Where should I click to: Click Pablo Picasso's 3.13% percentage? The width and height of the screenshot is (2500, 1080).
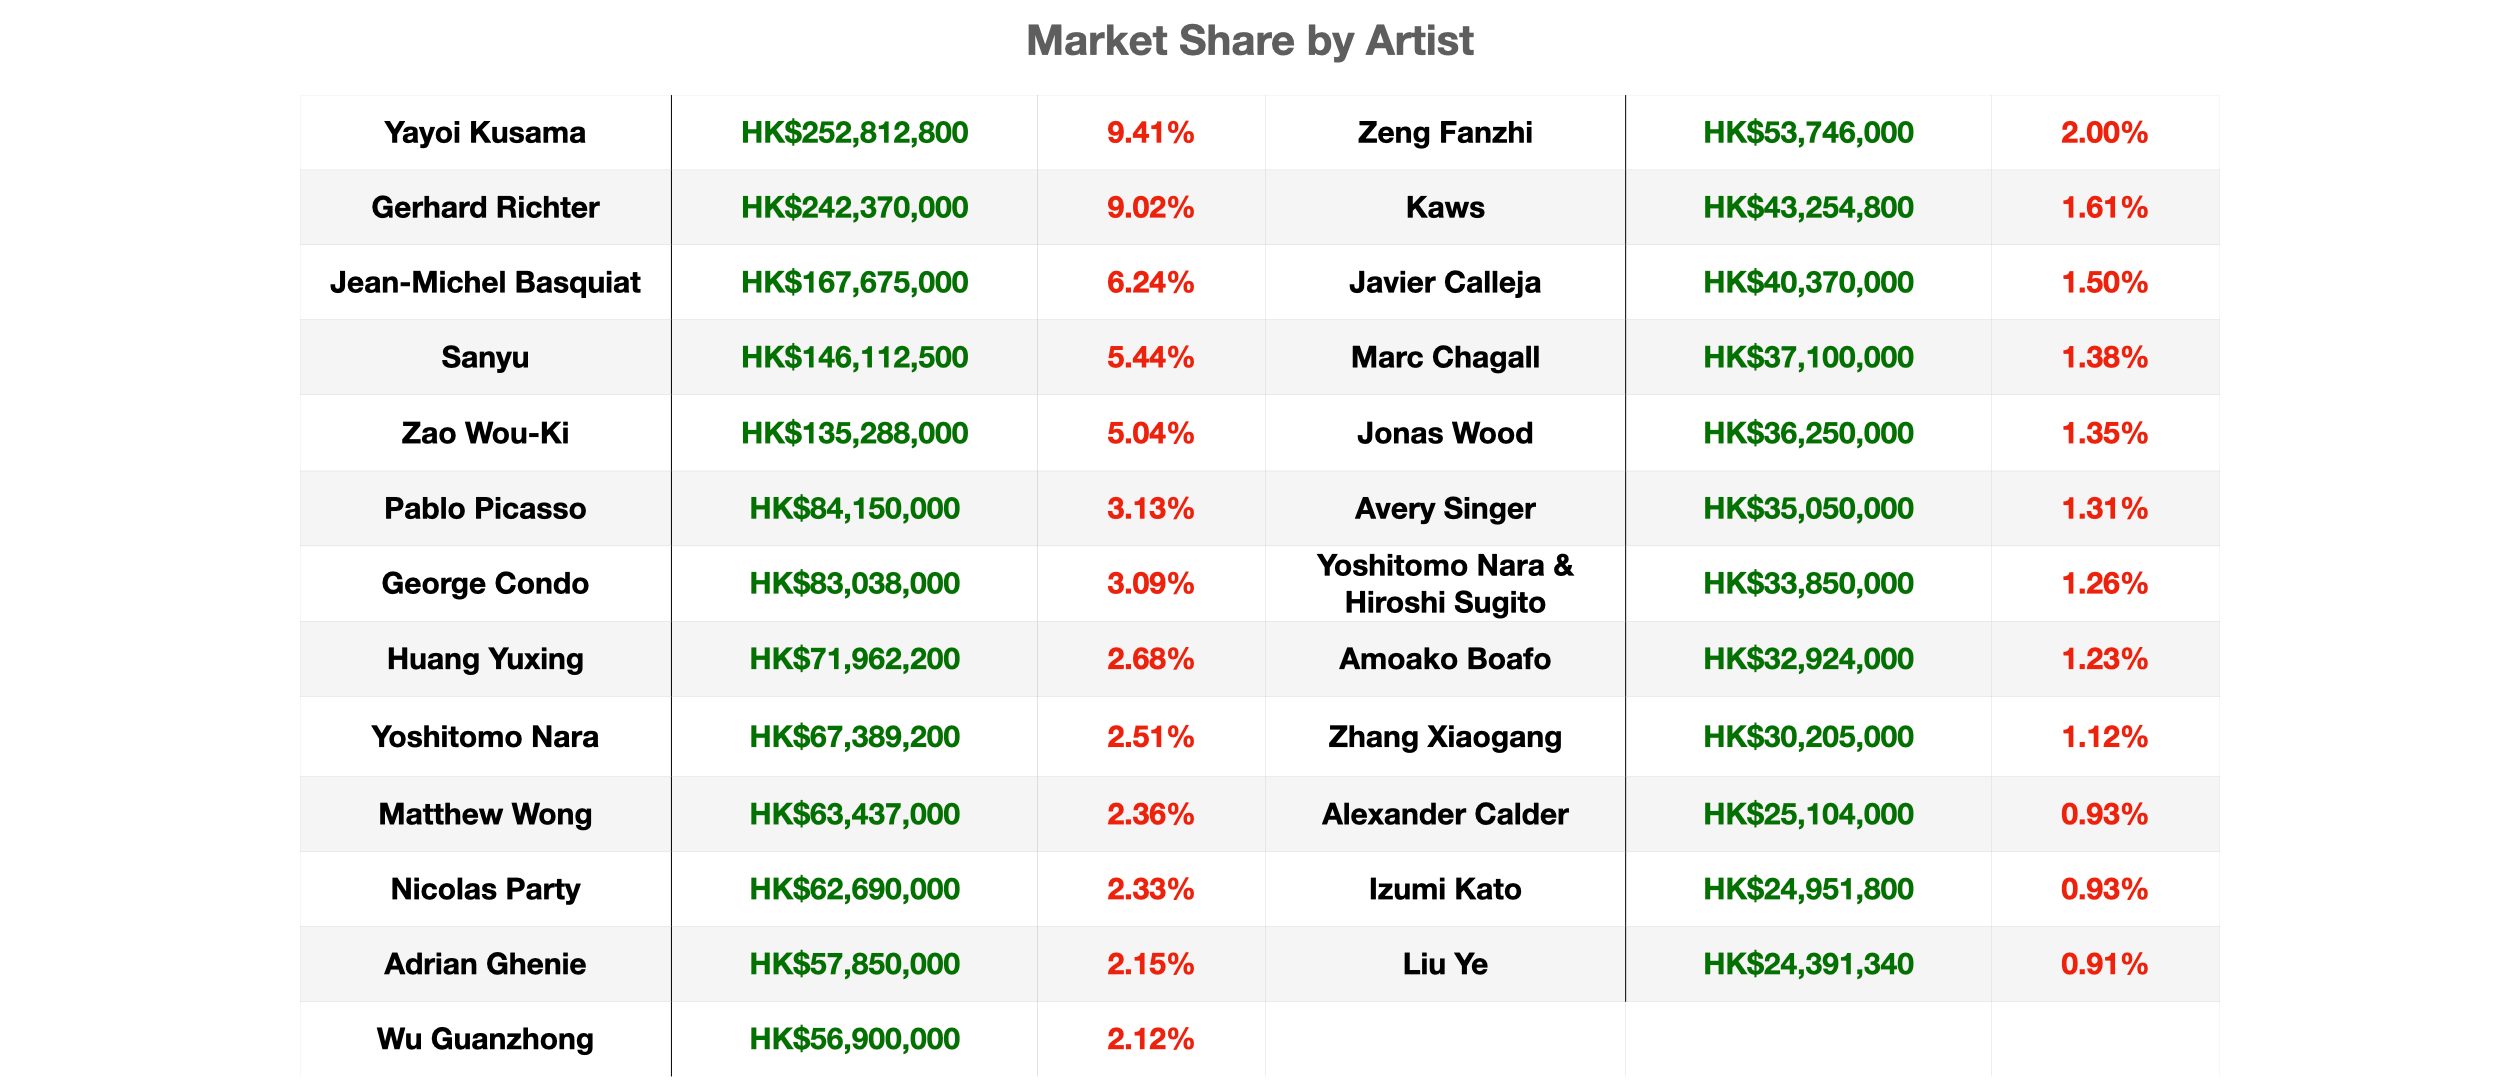click(x=1150, y=508)
